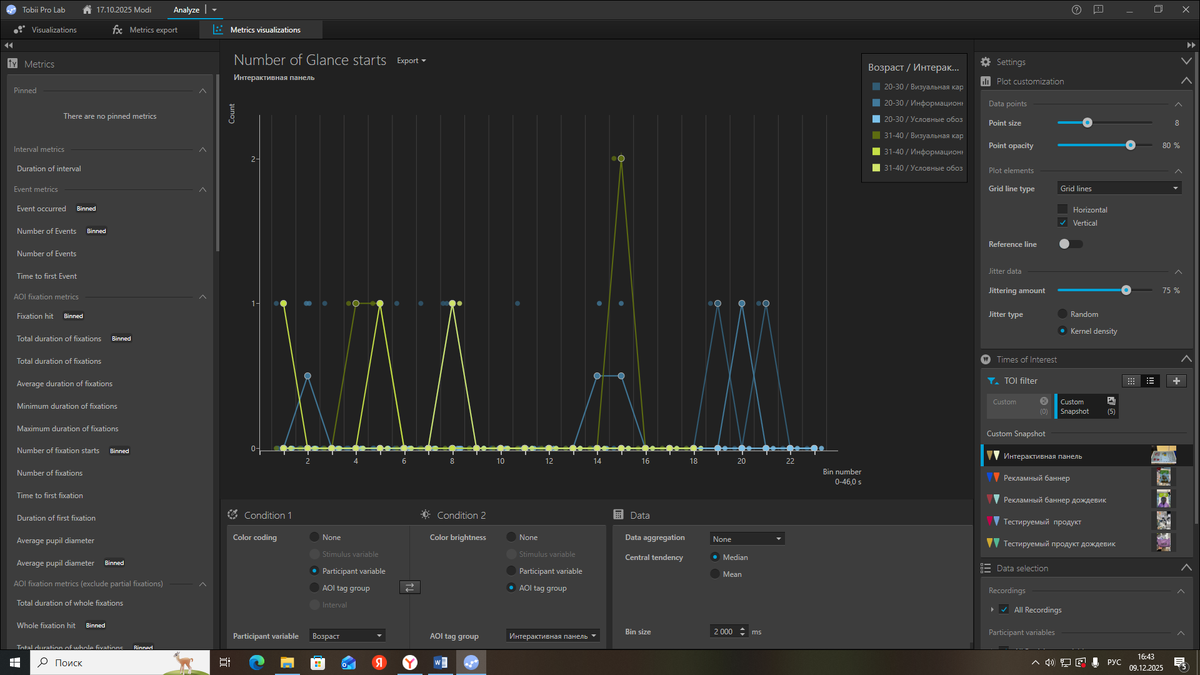Adjust the Point size slider
The image size is (1200, 675).
tap(1087, 123)
